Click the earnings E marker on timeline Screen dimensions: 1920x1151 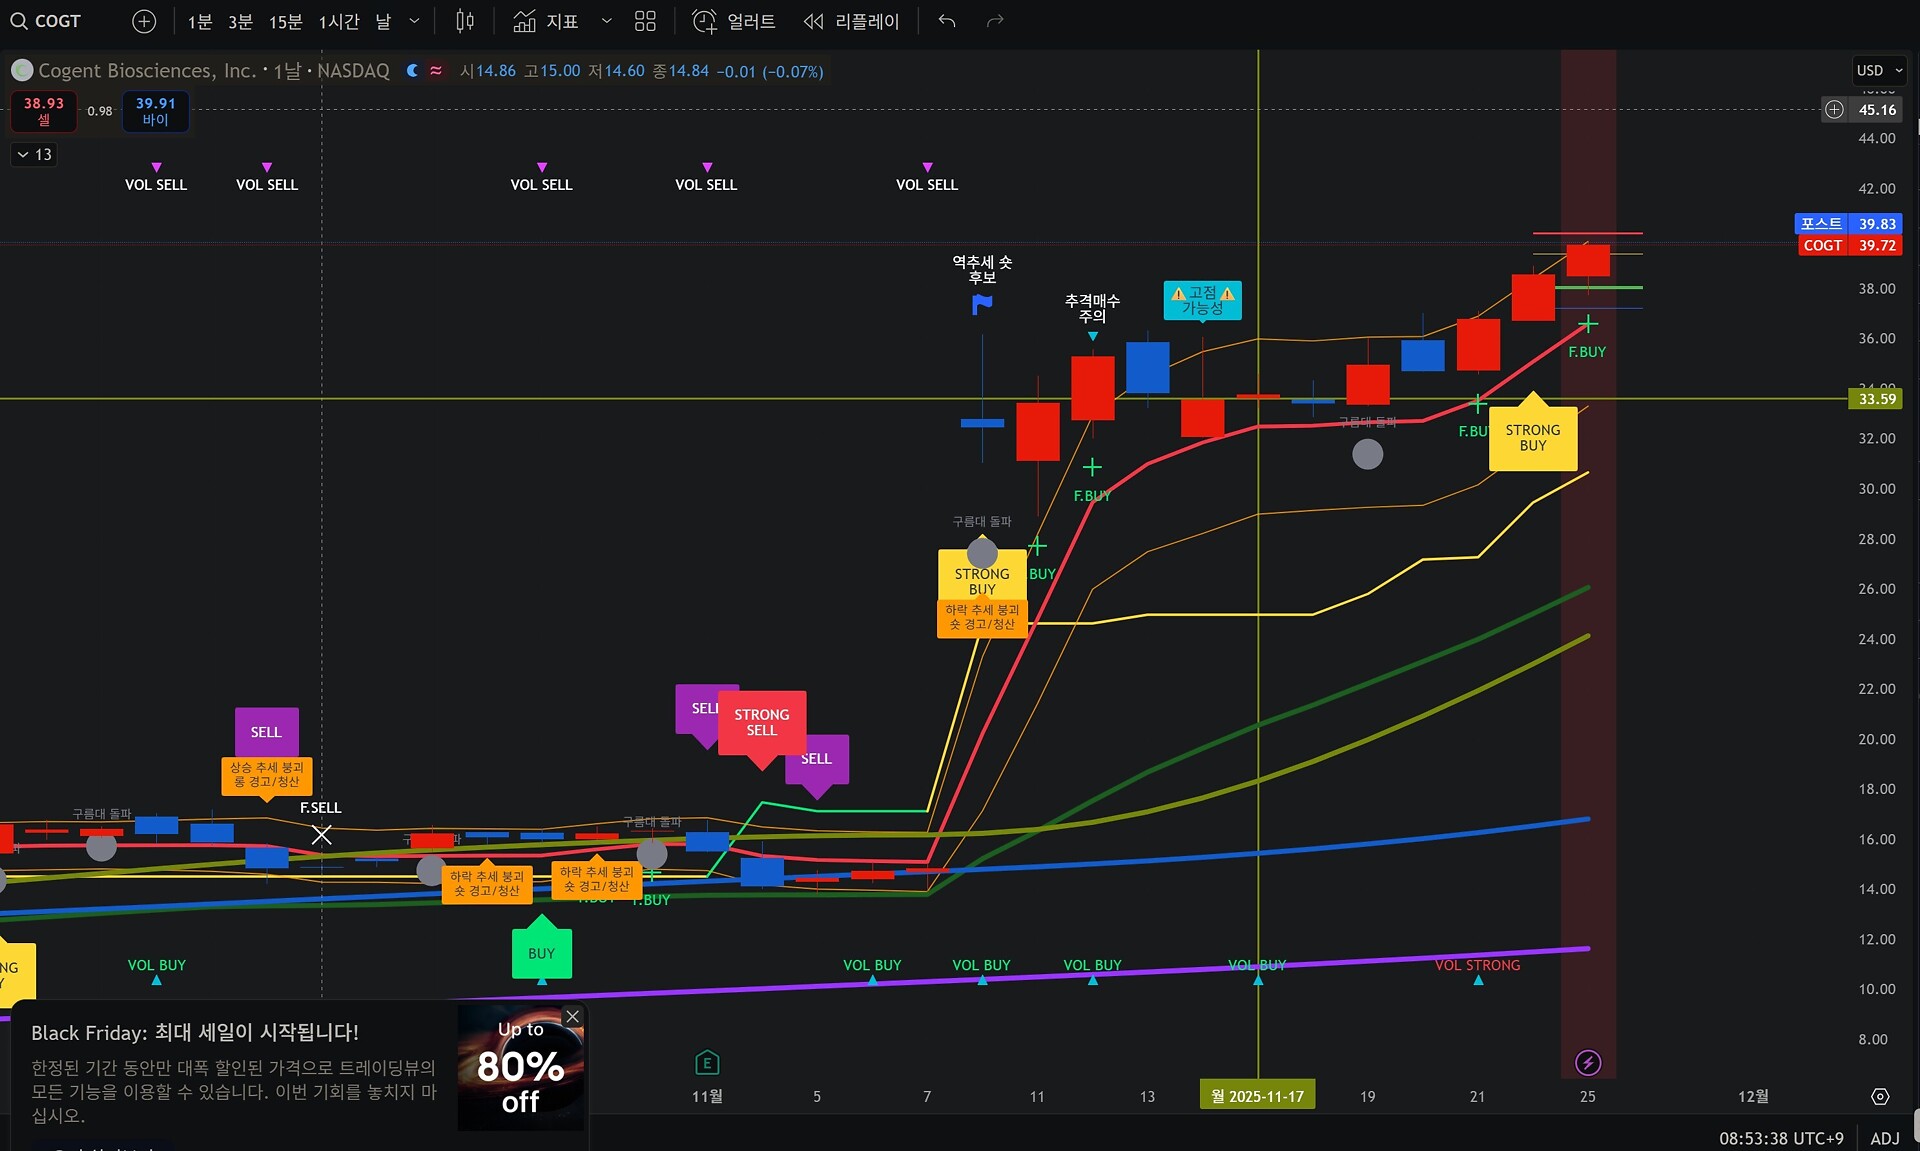click(x=706, y=1063)
